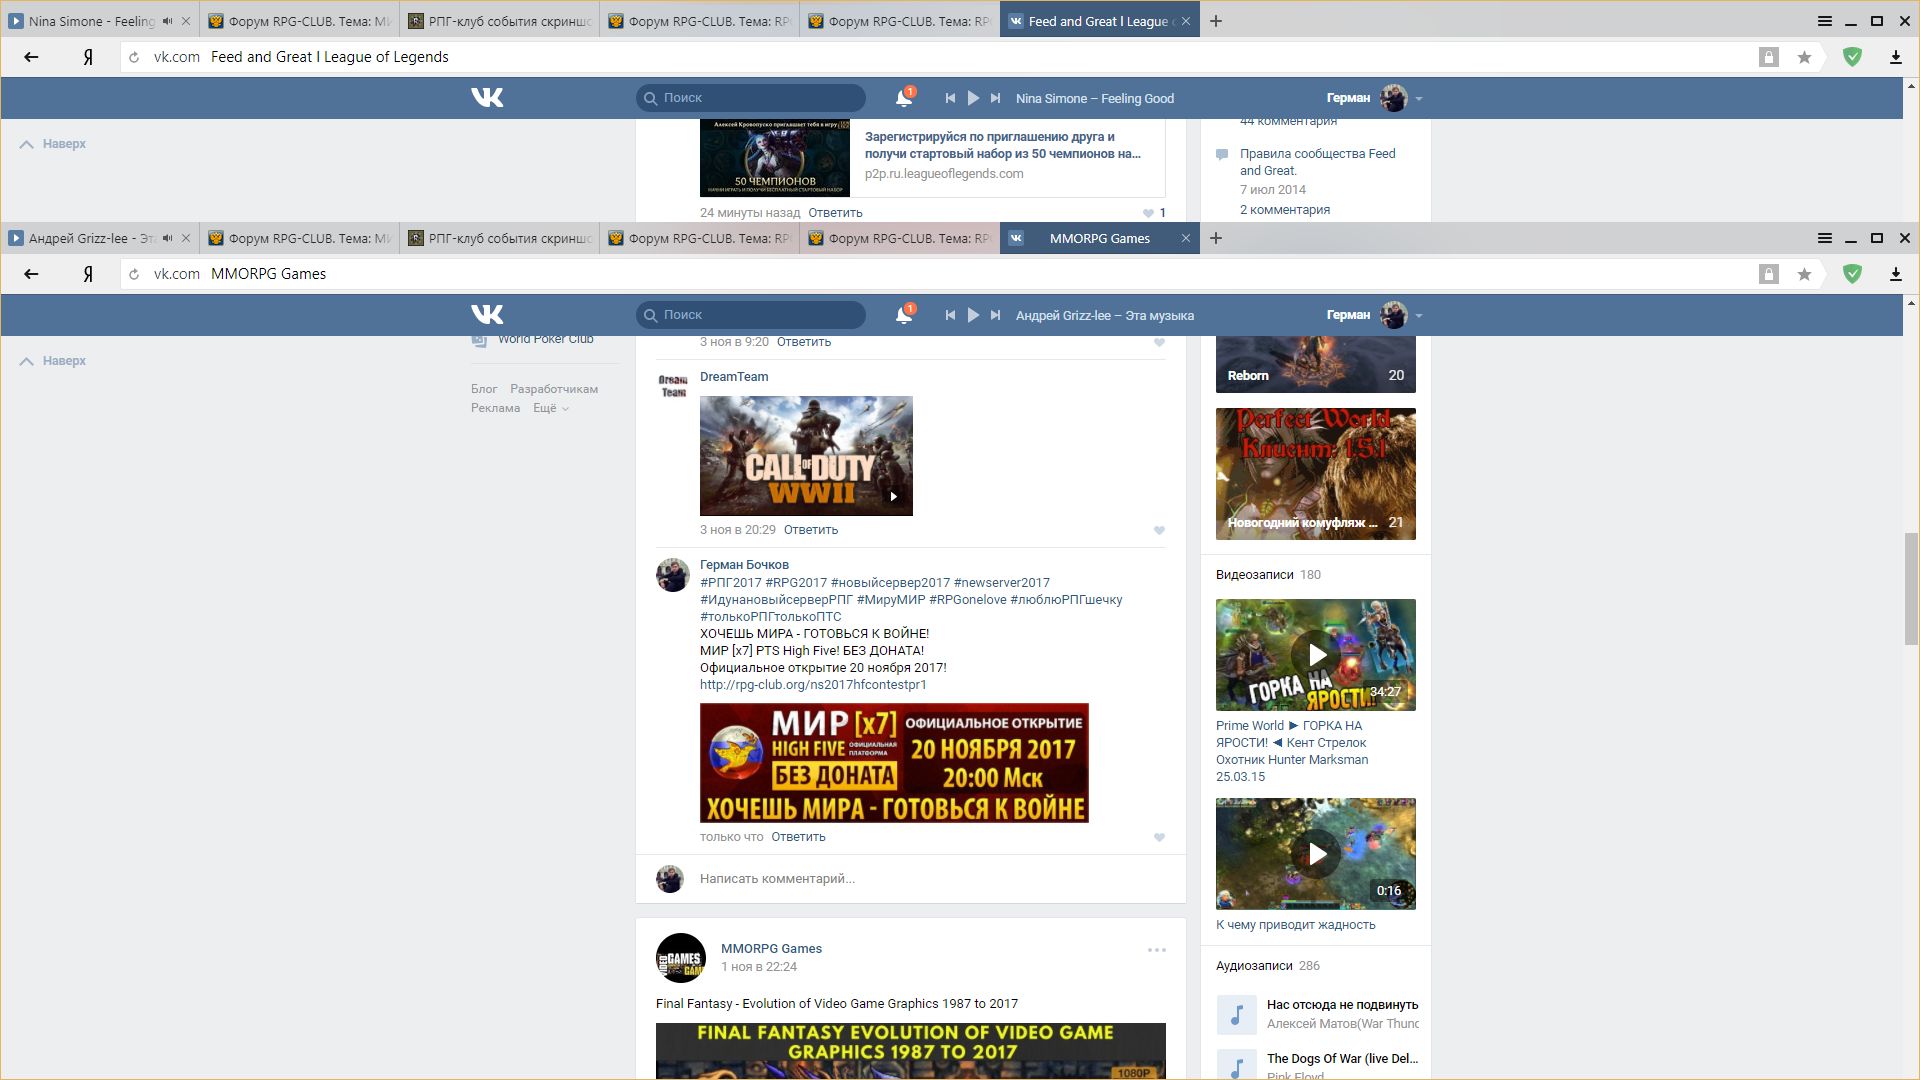Bookmark MMORPG Games page with star icon
The height and width of the screenshot is (1080, 1920).
(x=1804, y=274)
